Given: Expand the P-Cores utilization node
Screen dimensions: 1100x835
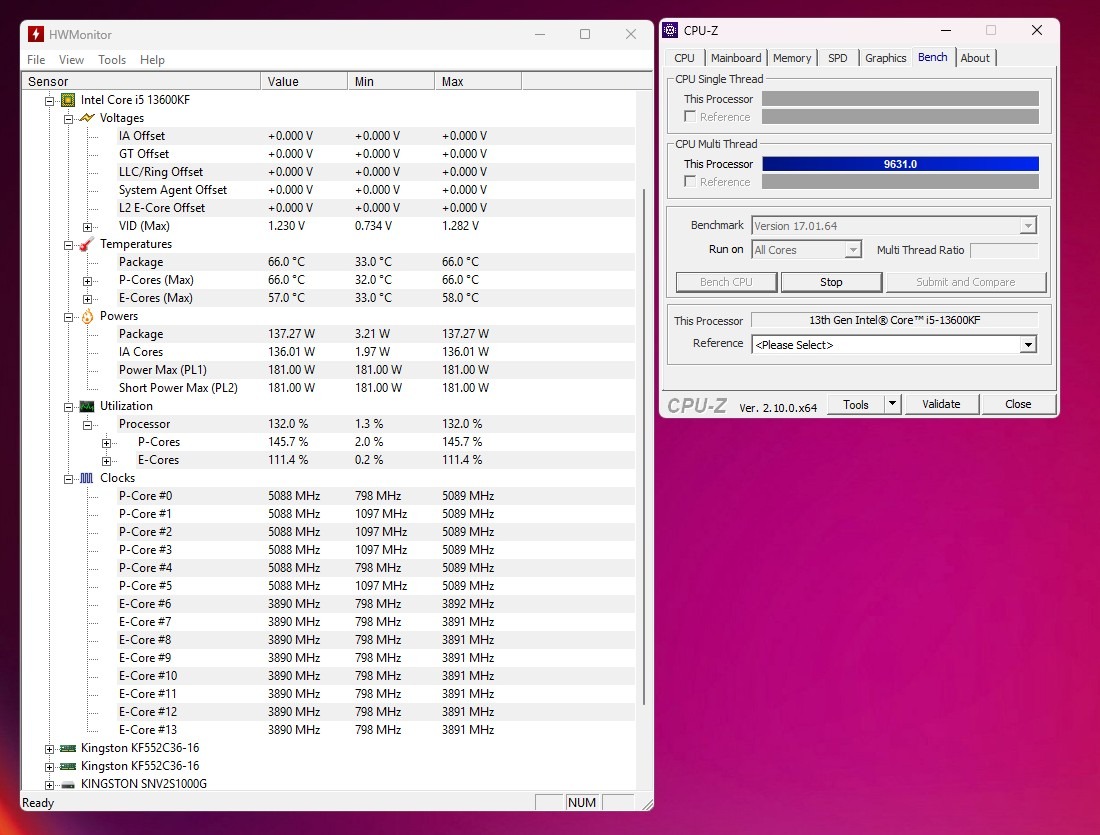Looking at the screenshot, I should pyautogui.click(x=107, y=443).
